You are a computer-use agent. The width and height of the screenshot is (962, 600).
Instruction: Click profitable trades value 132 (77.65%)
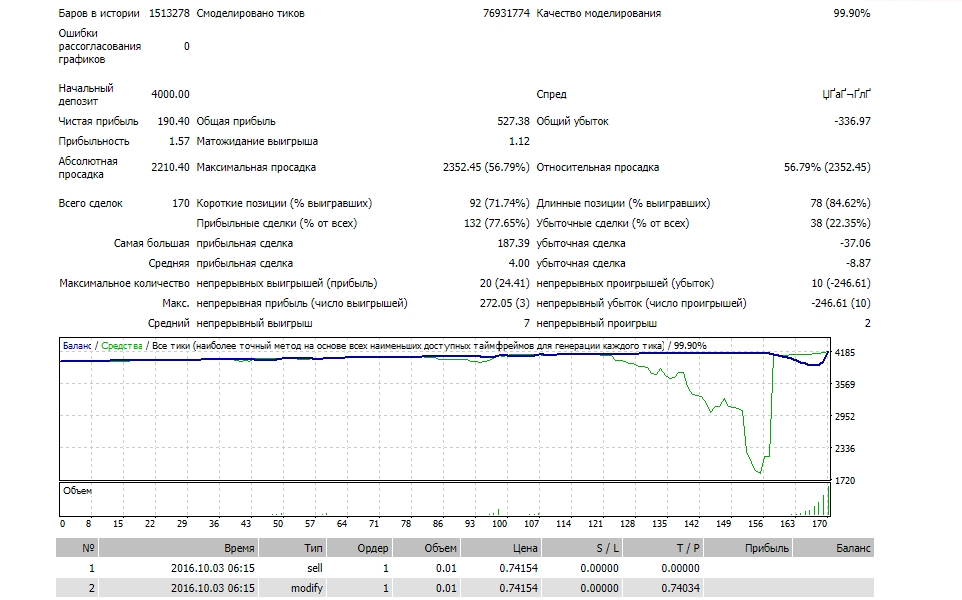point(497,223)
